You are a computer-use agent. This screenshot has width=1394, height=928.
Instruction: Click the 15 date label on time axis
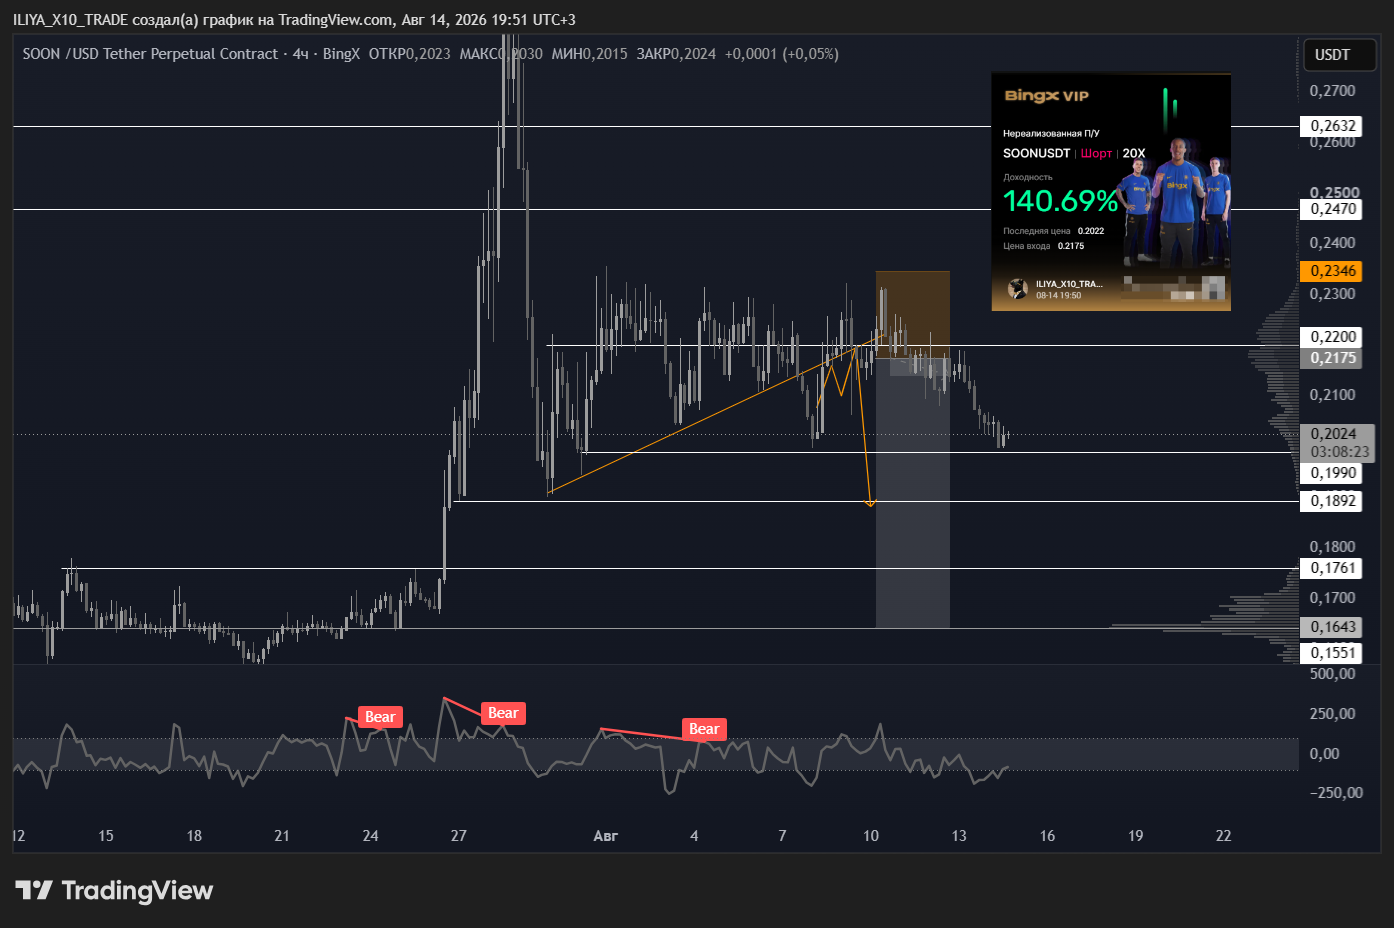(106, 836)
